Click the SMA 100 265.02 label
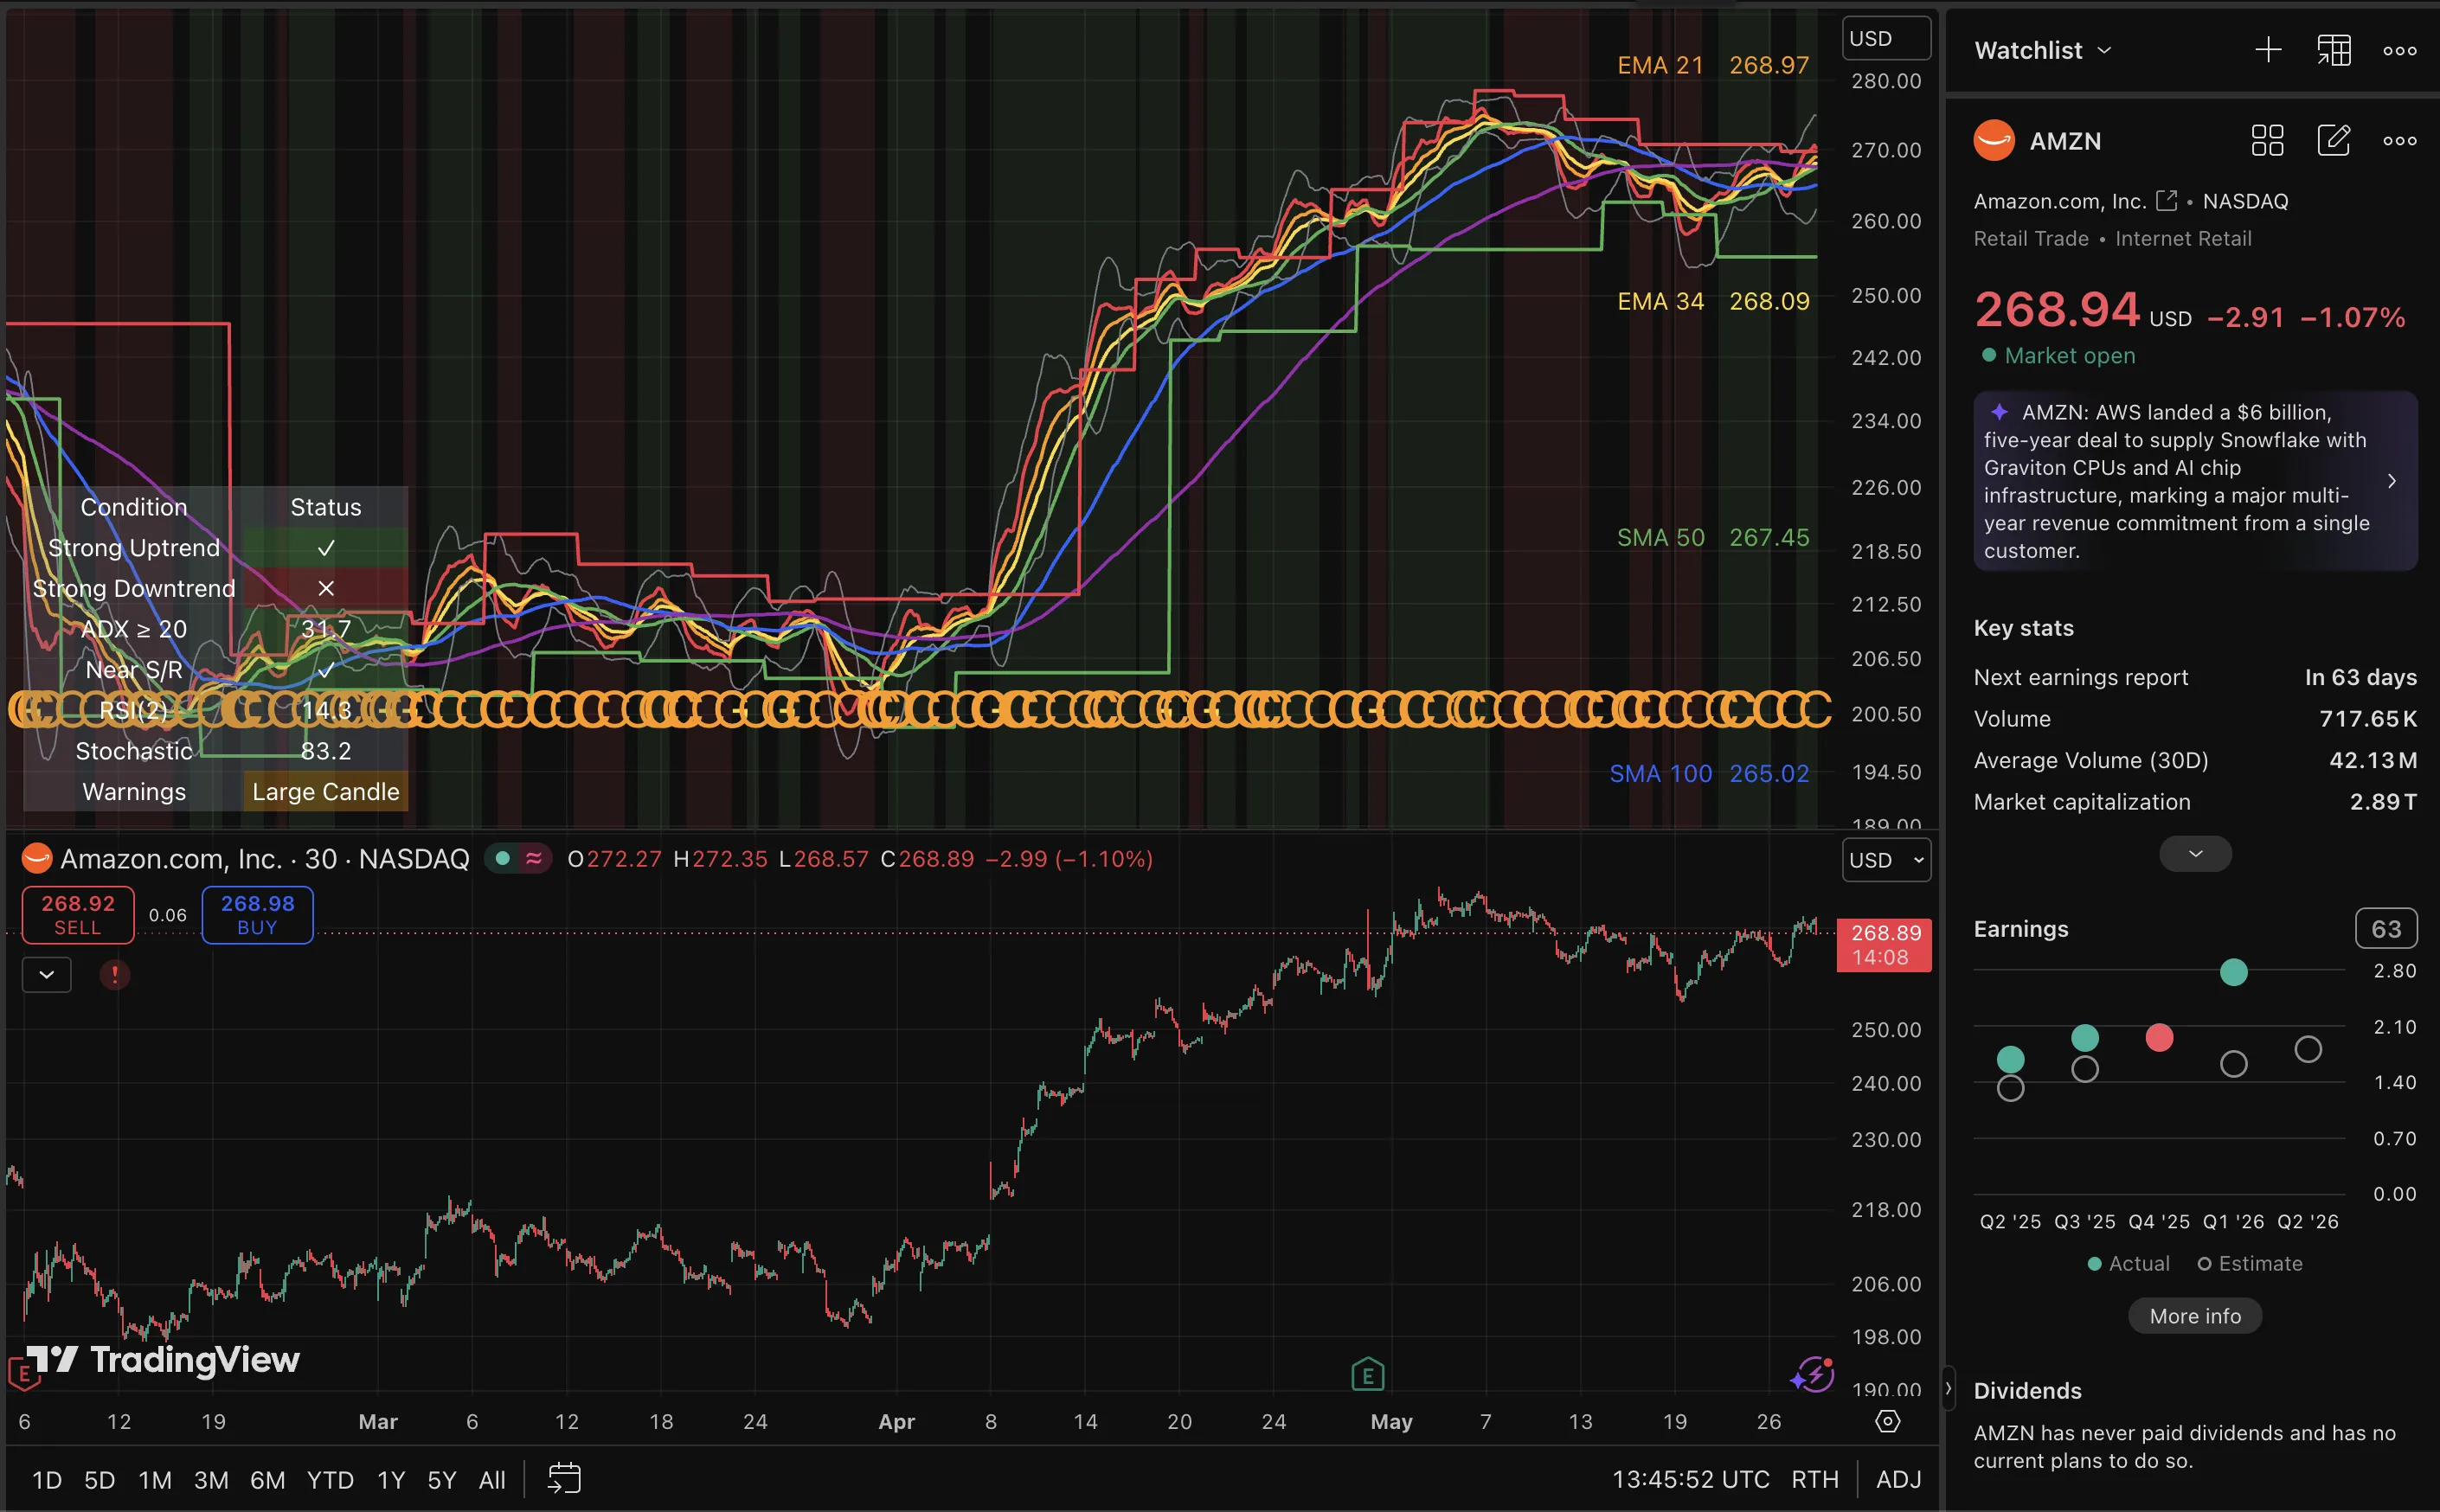The image size is (2440, 1512). point(1709,773)
